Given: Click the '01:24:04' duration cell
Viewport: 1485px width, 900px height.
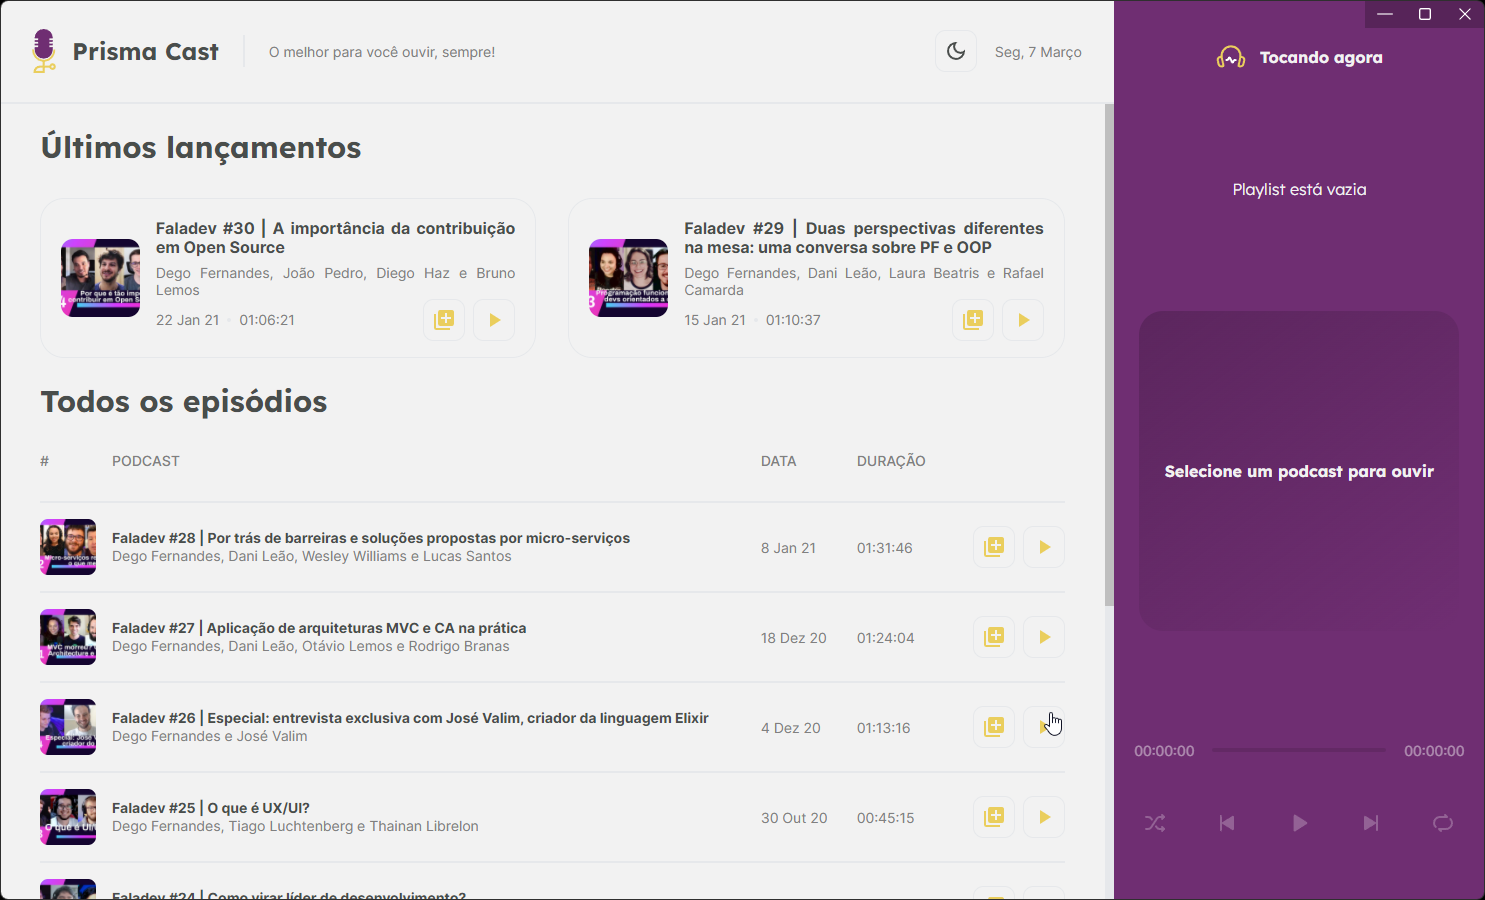Looking at the screenshot, I should point(886,638).
